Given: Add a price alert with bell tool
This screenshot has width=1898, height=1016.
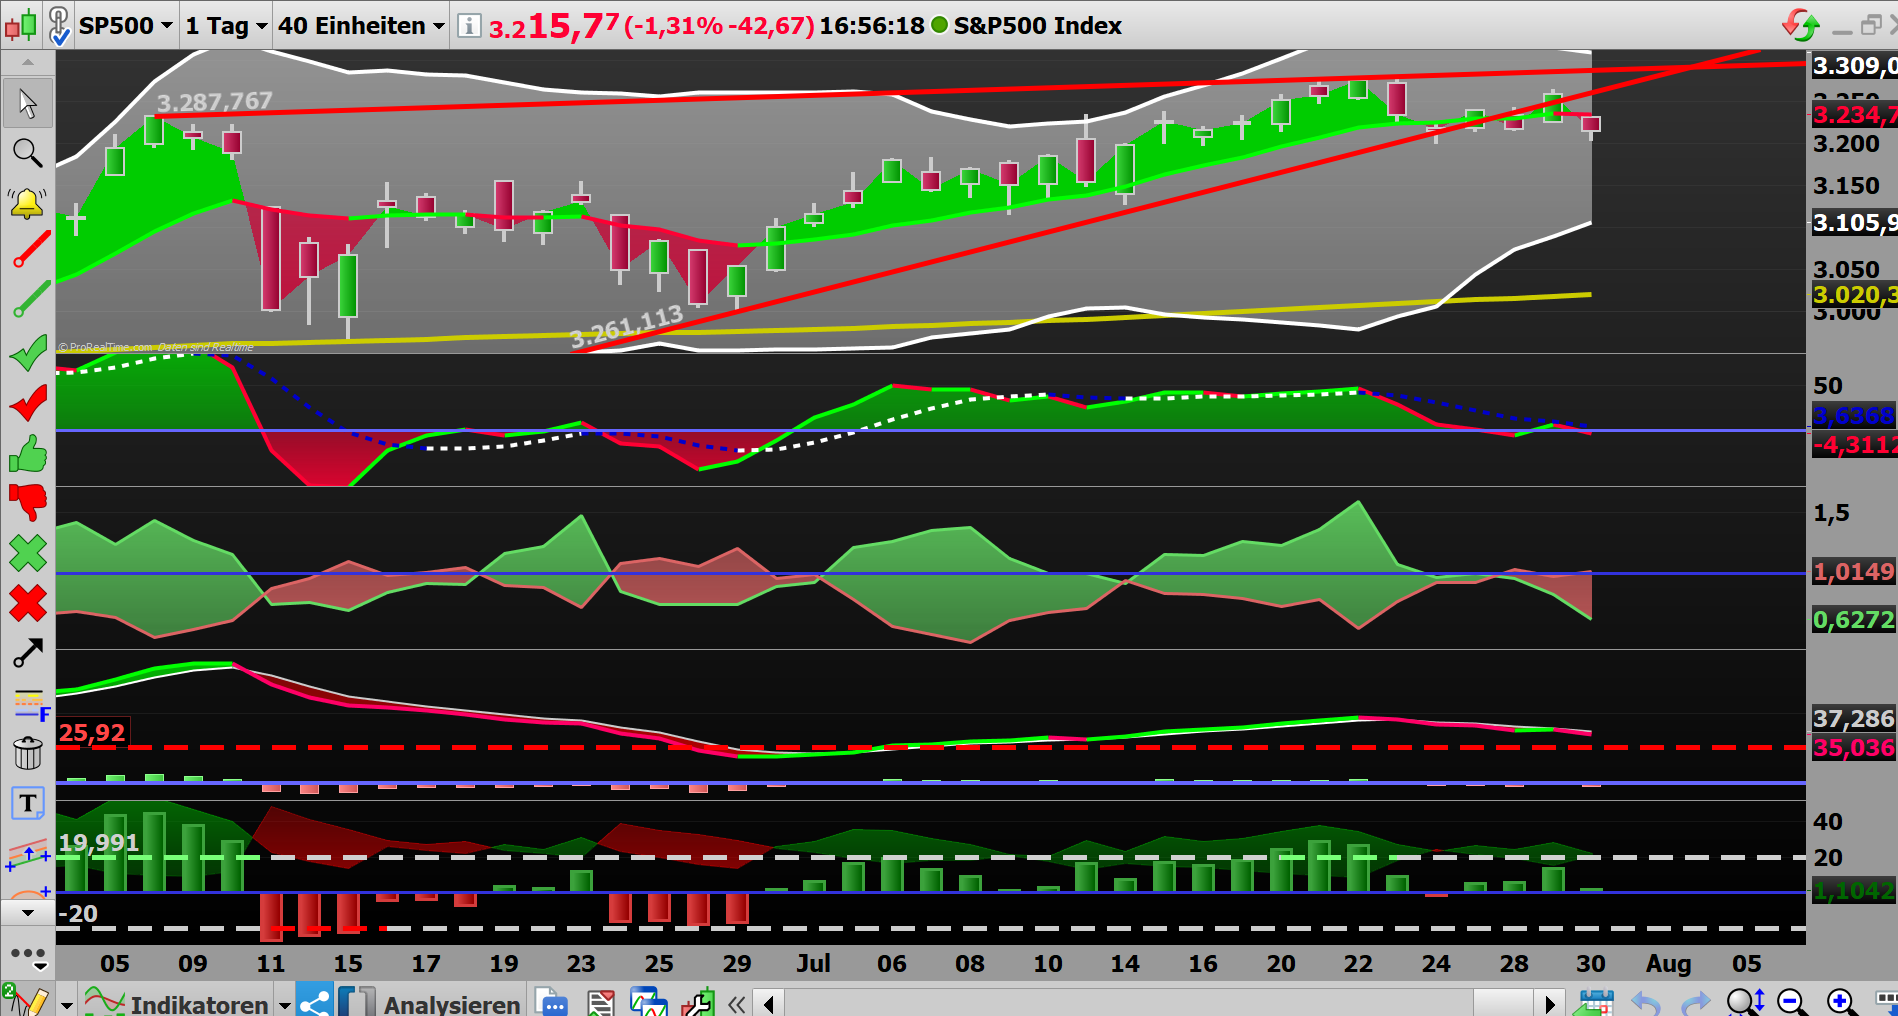Looking at the screenshot, I should pyautogui.click(x=27, y=203).
